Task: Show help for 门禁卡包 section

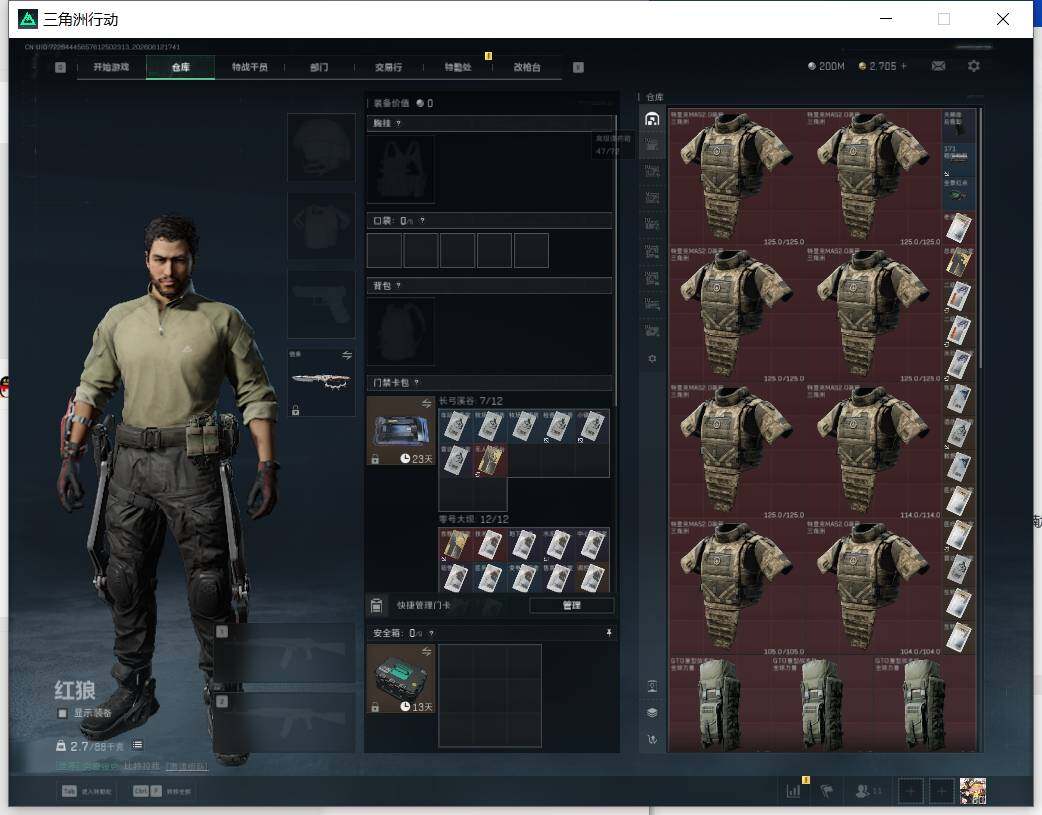Action: tap(417, 382)
